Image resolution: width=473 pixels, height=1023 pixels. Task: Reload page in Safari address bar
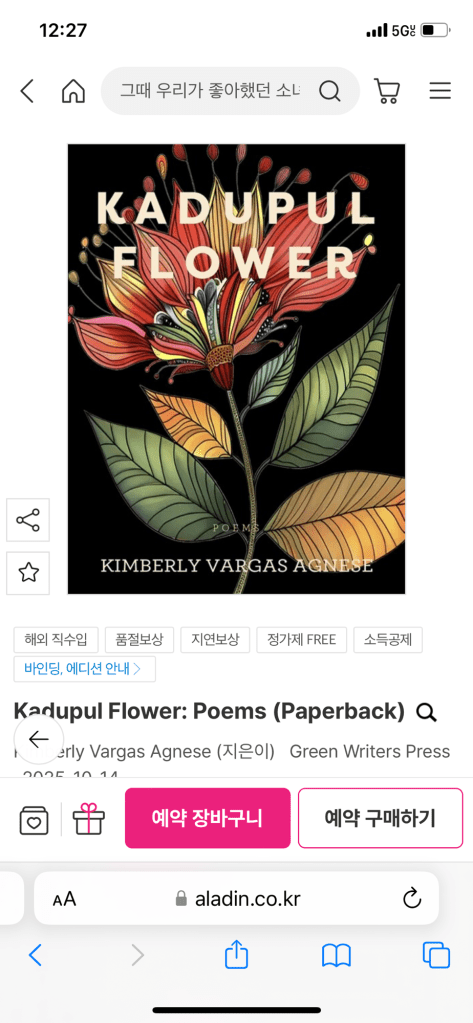[412, 899]
